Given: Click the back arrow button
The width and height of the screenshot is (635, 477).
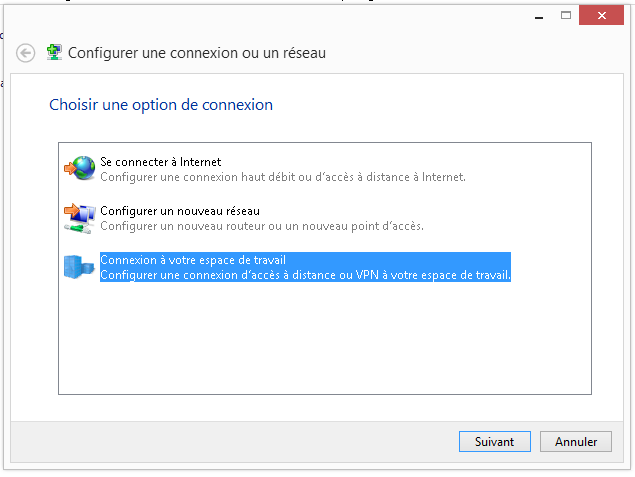Looking at the screenshot, I should [x=26, y=53].
